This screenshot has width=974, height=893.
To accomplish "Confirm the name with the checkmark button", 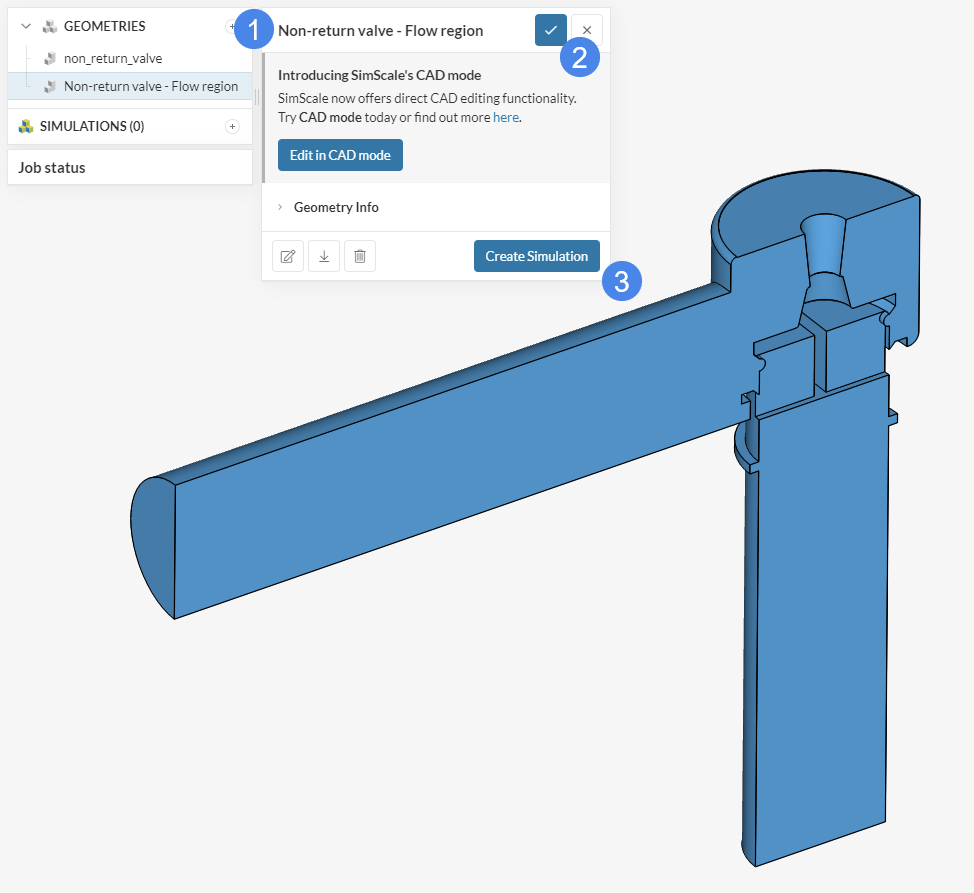I will [x=550, y=30].
